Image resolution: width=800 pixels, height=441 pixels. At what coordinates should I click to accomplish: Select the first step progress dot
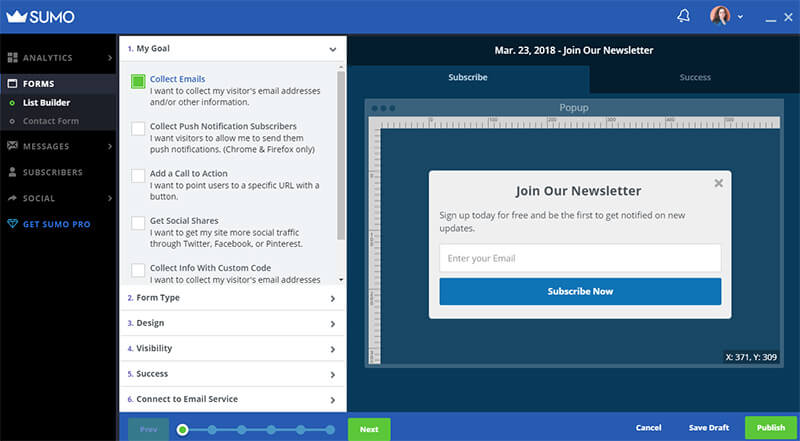click(183, 430)
